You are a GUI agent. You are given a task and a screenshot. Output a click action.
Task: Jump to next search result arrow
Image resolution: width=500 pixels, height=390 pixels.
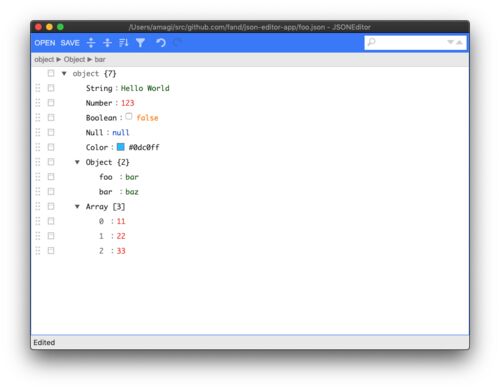(x=450, y=42)
